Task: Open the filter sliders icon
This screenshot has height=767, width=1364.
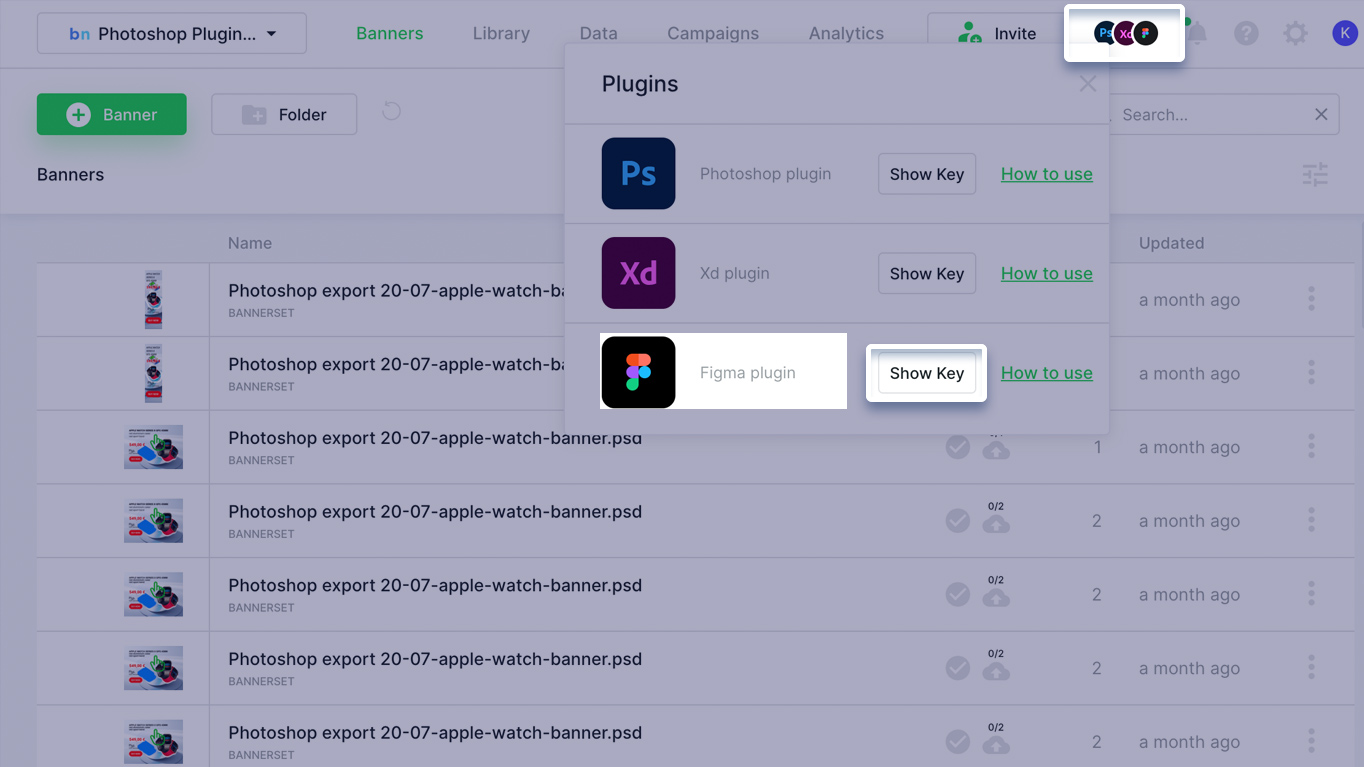Action: click(1315, 175)
